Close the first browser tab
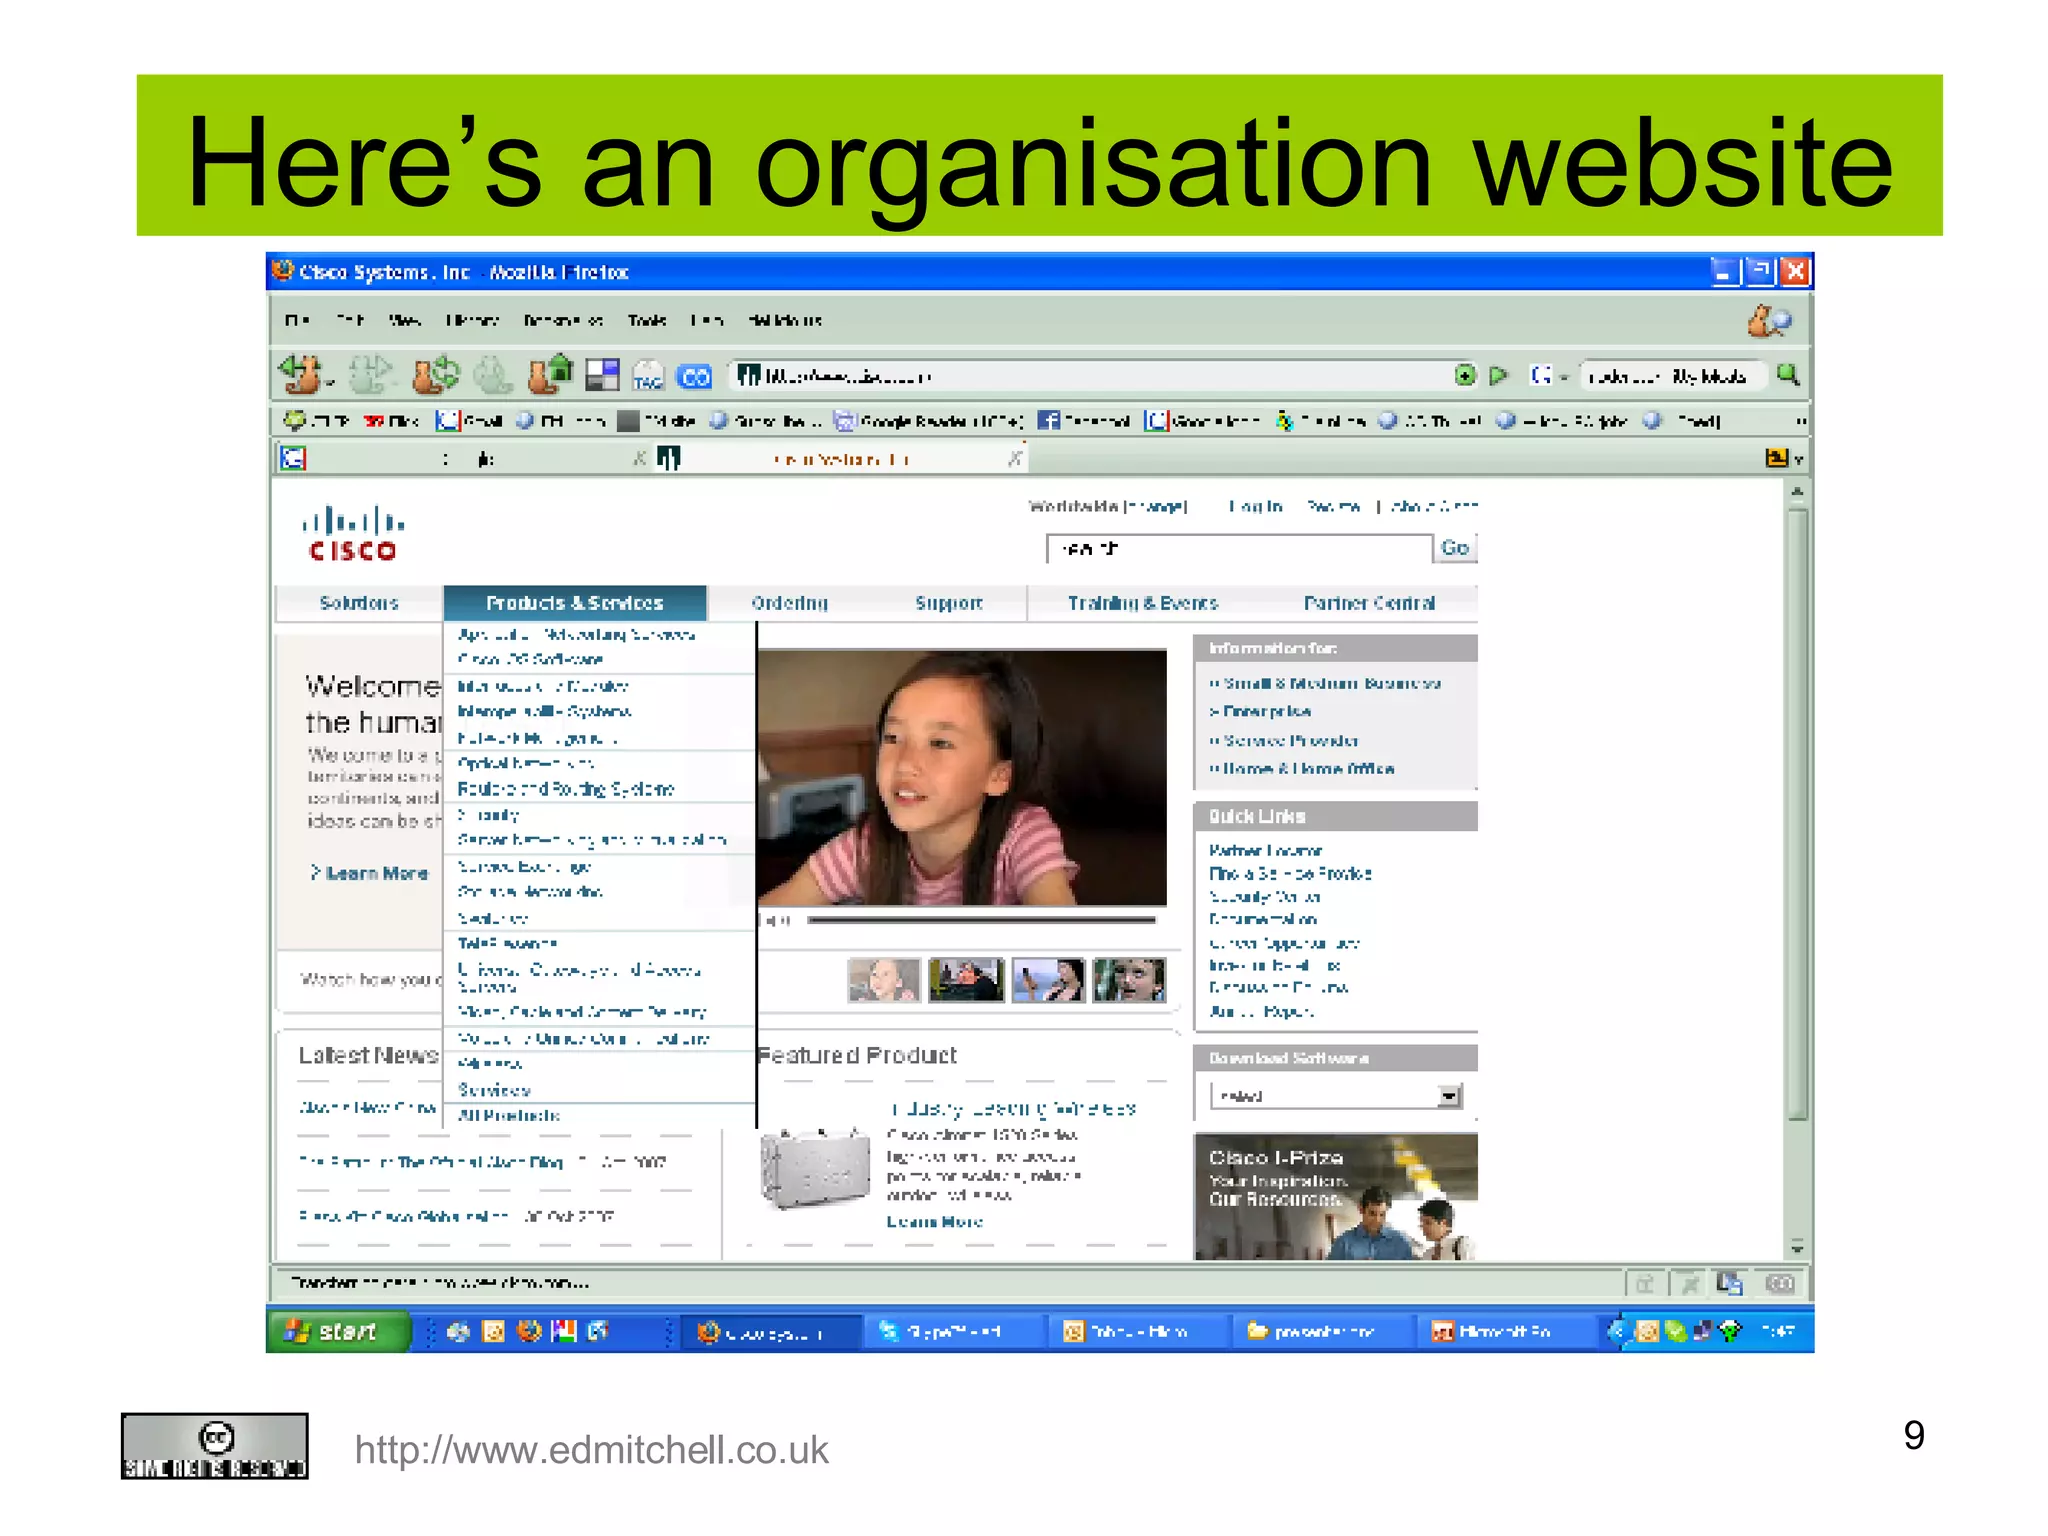 (640, 459)
